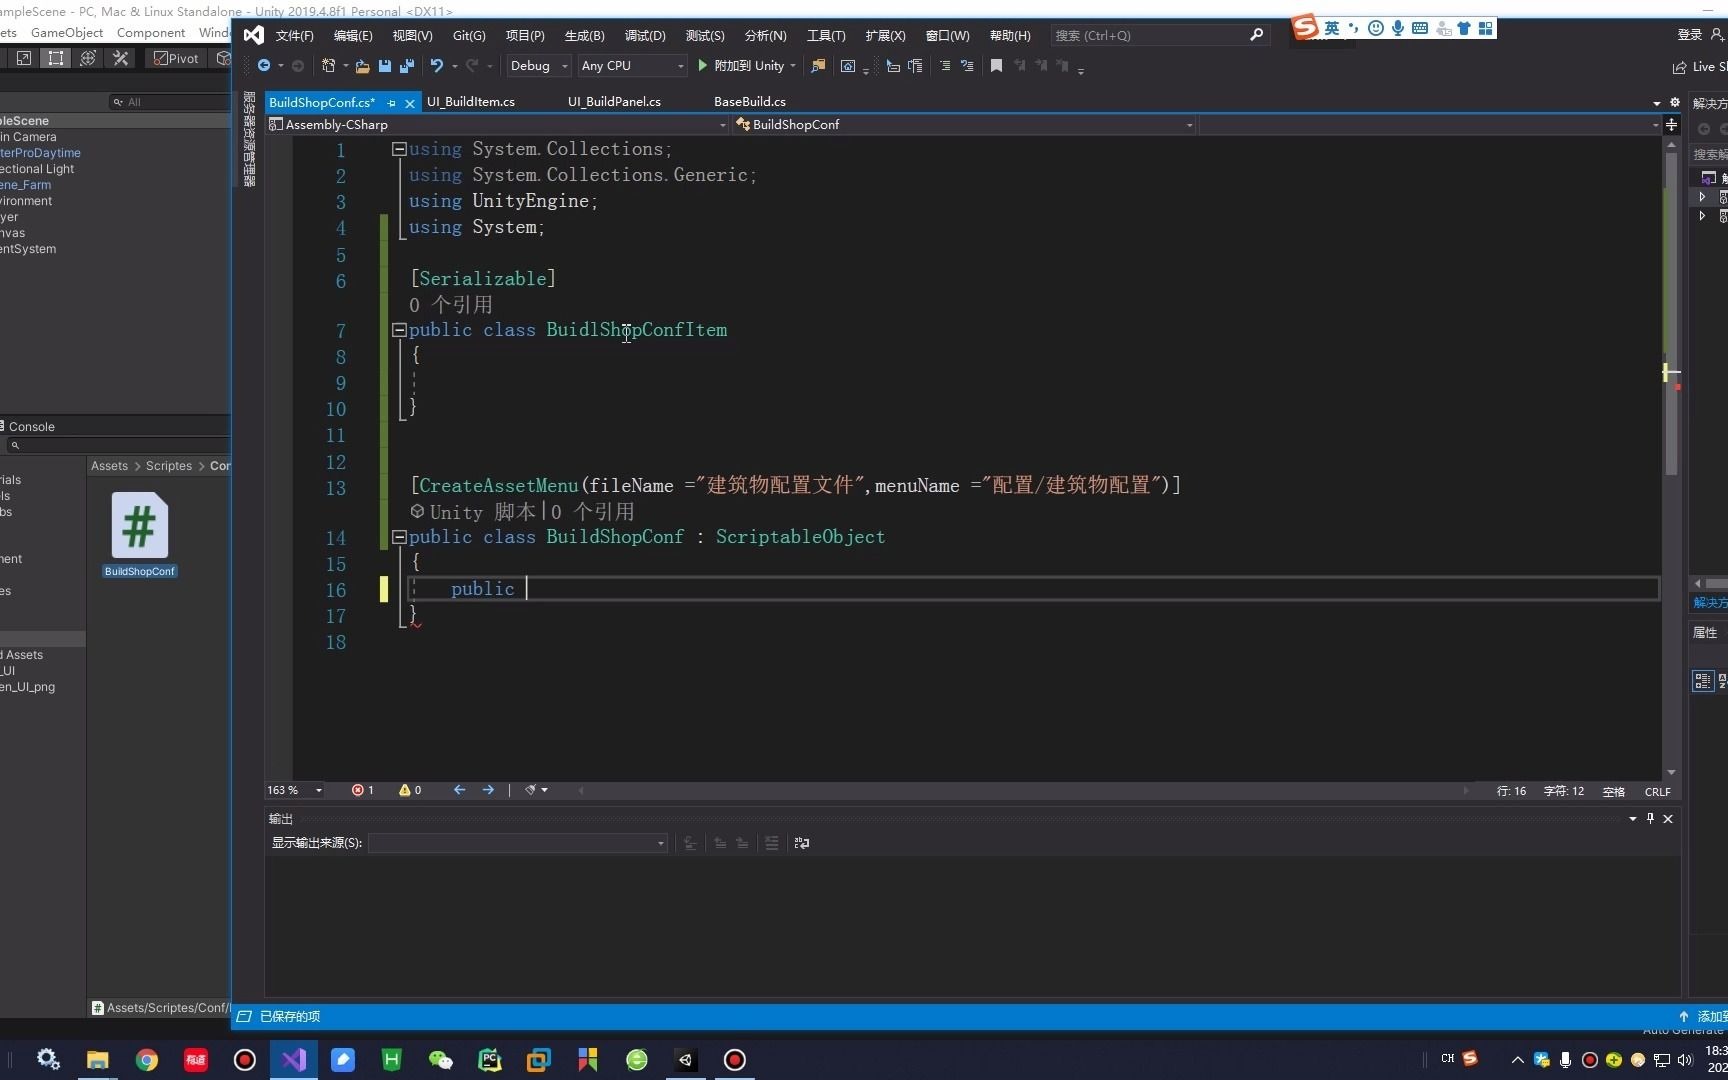Viewport: 1728px width, 1080px height.
Task: Select the BuildShopConf asset thumbnail
Action: [x=139, y=525]
